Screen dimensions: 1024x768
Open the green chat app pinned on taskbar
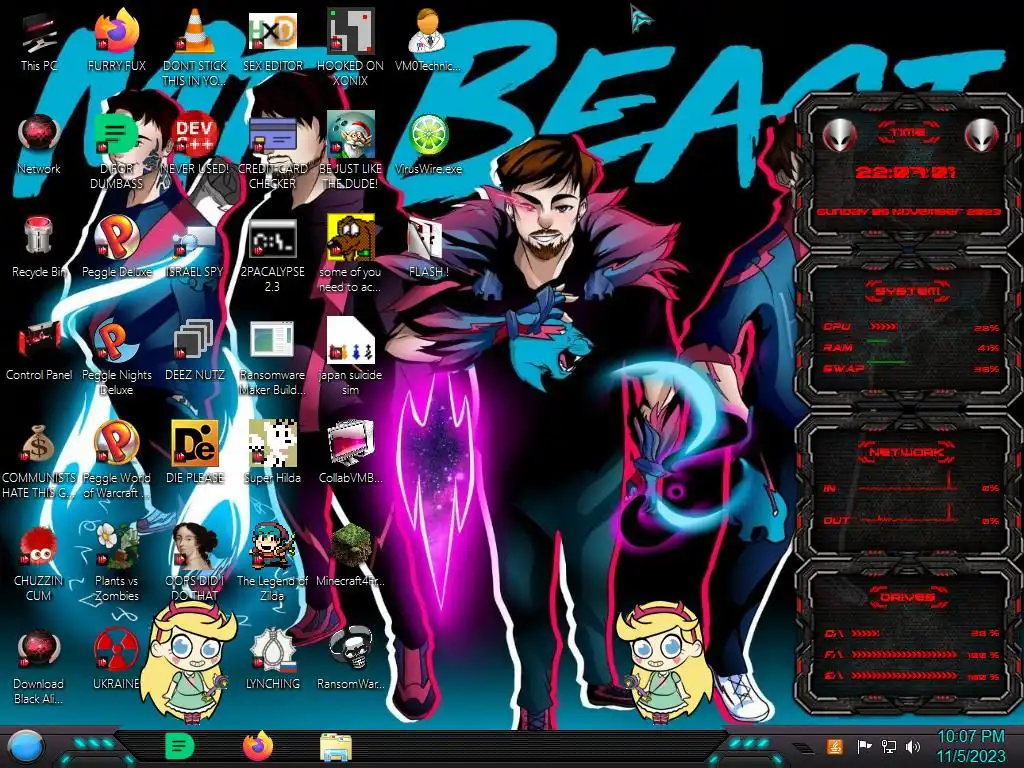click(x=179, y=746)
